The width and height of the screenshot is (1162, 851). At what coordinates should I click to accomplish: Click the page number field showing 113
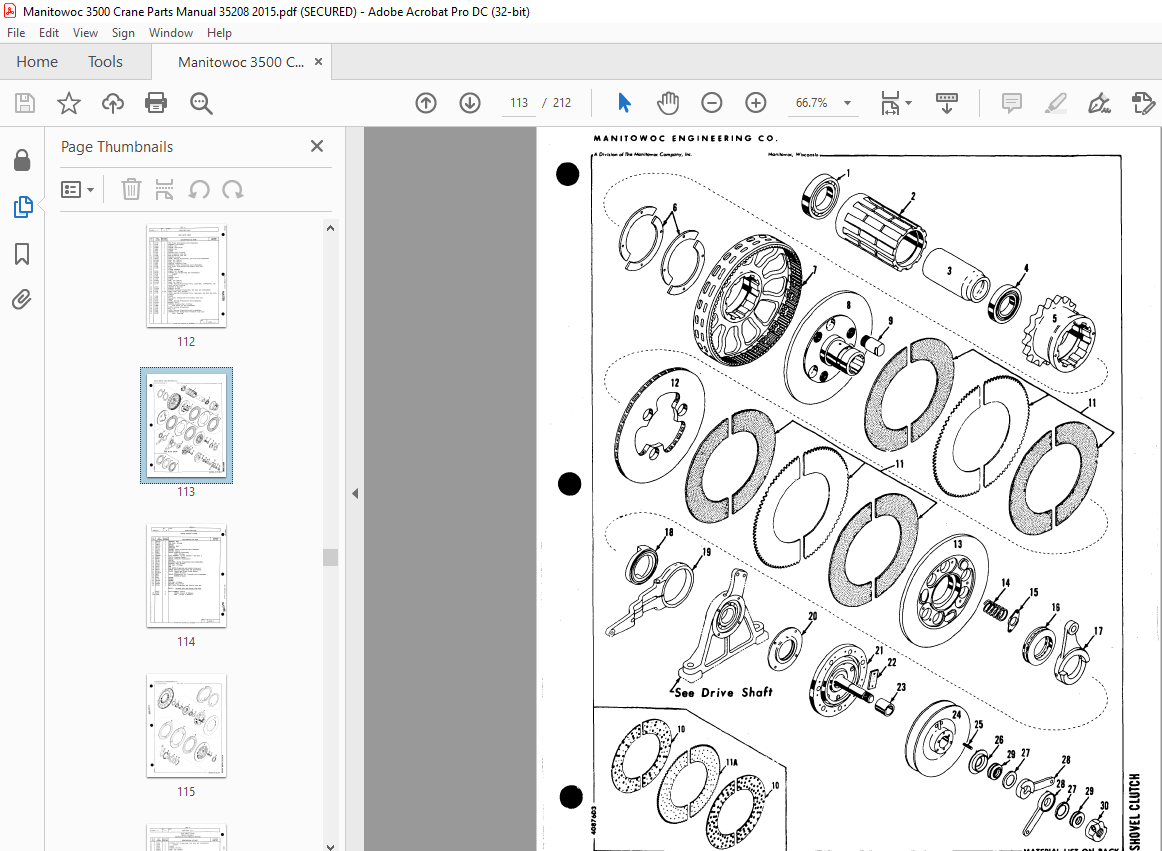[519, 103]
